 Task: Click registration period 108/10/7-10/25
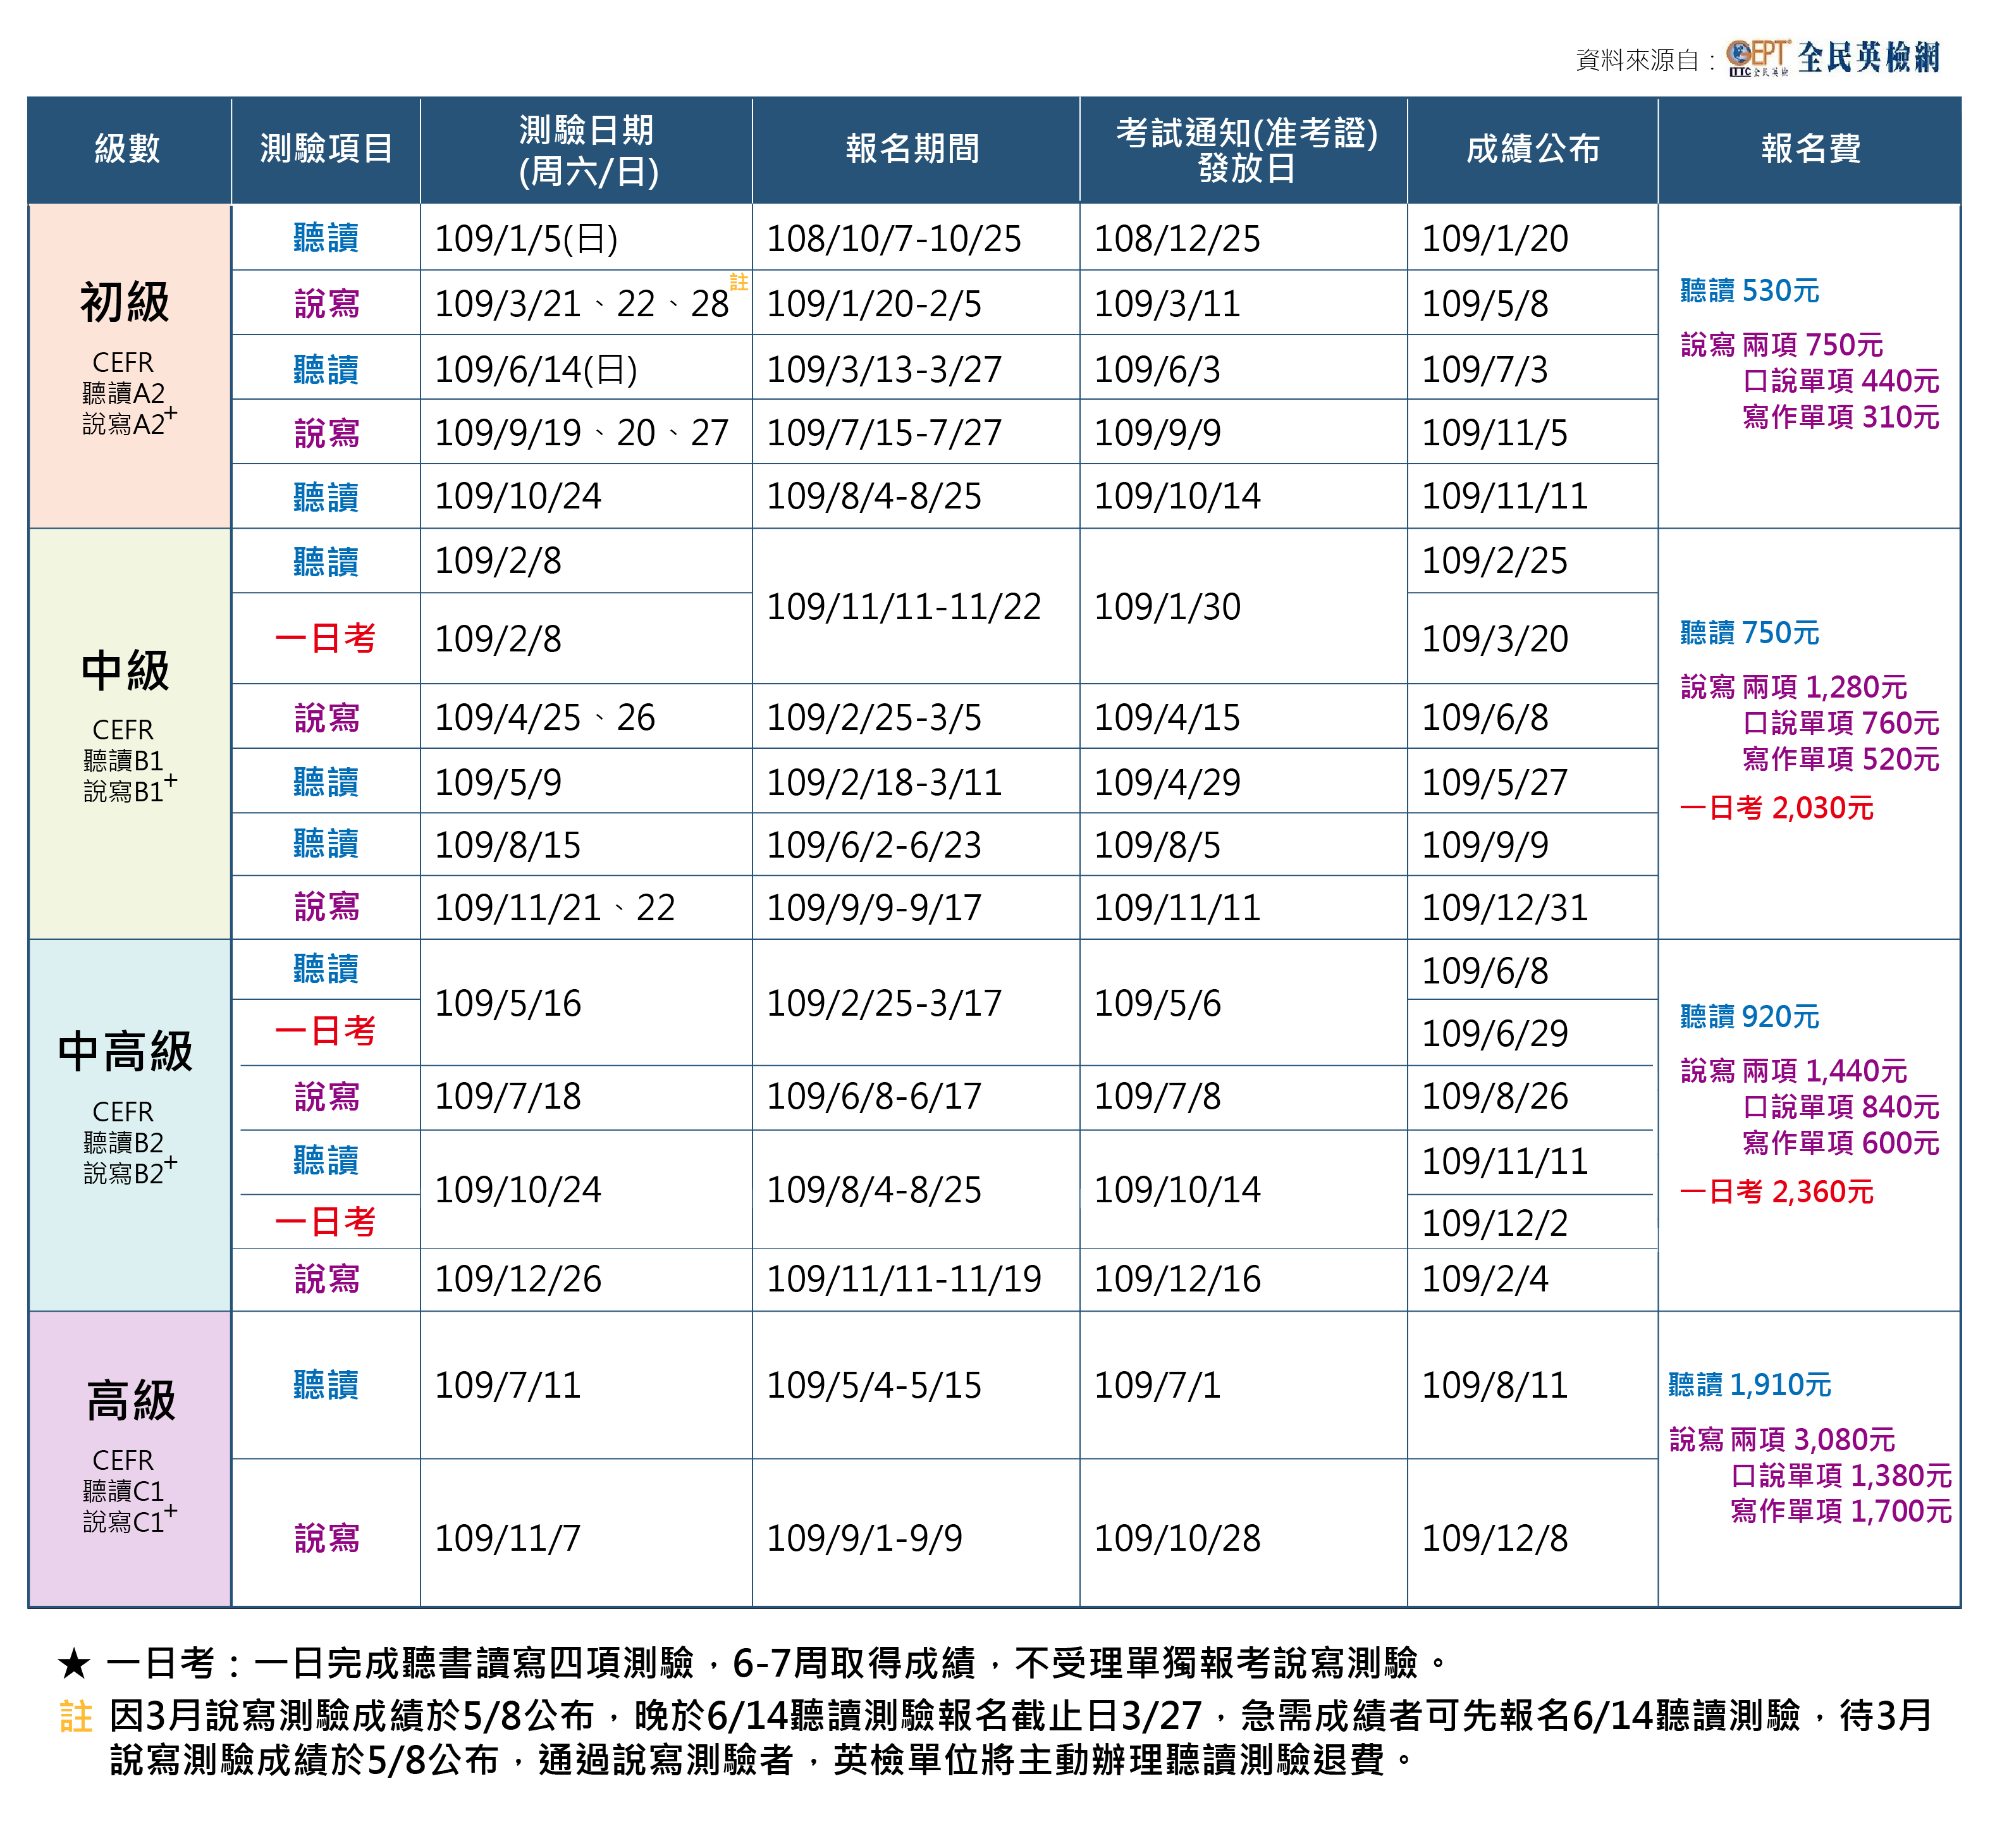(894, 239)
